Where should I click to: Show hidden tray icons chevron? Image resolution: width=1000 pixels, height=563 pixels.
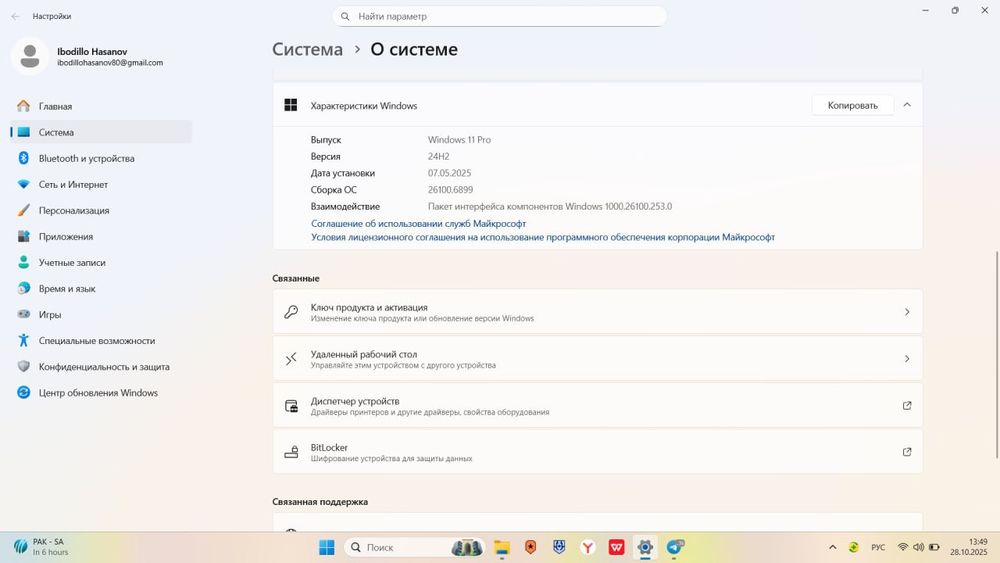[x=832, y=547]
